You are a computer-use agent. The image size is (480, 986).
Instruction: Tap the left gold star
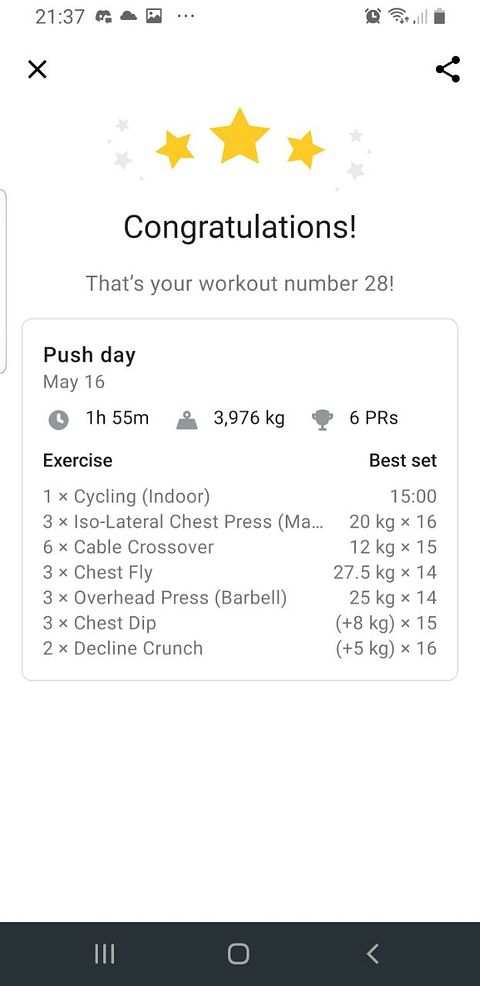175,150
